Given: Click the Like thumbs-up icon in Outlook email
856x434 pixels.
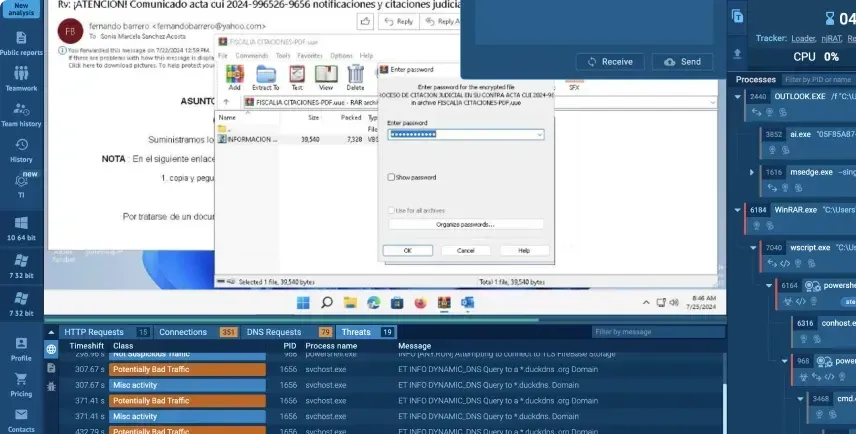Looking at the screenshot, I should tap(365, 21).
